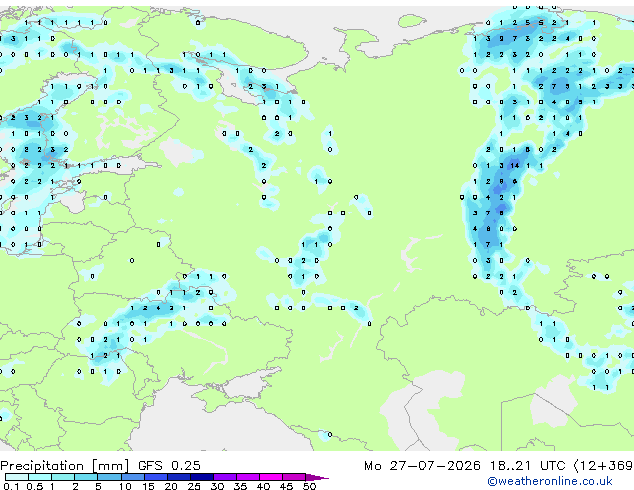634x490 pixels.
Task: Click the 30–35 mm purple legend swatch
Action: click(x=224, y=477)
